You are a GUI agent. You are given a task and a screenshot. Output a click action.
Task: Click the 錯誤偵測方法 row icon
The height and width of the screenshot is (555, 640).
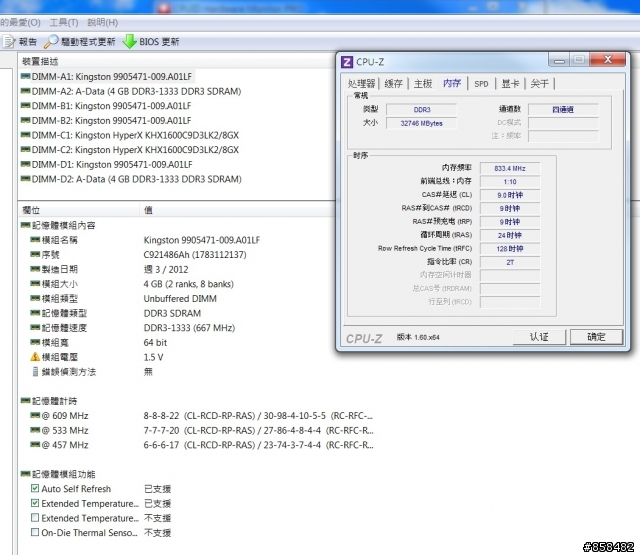pos(35,372)
